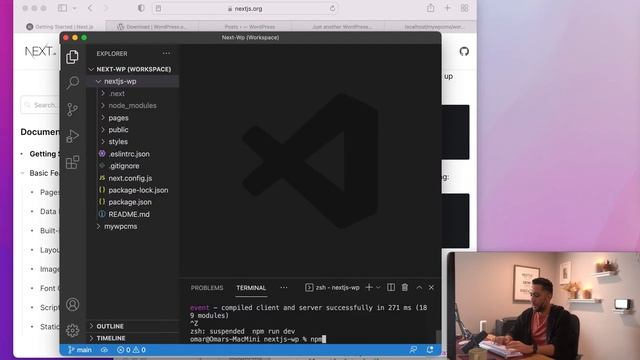The image size is (640, 360).
Task: Open the Manage gear icon
Action: 73,330
